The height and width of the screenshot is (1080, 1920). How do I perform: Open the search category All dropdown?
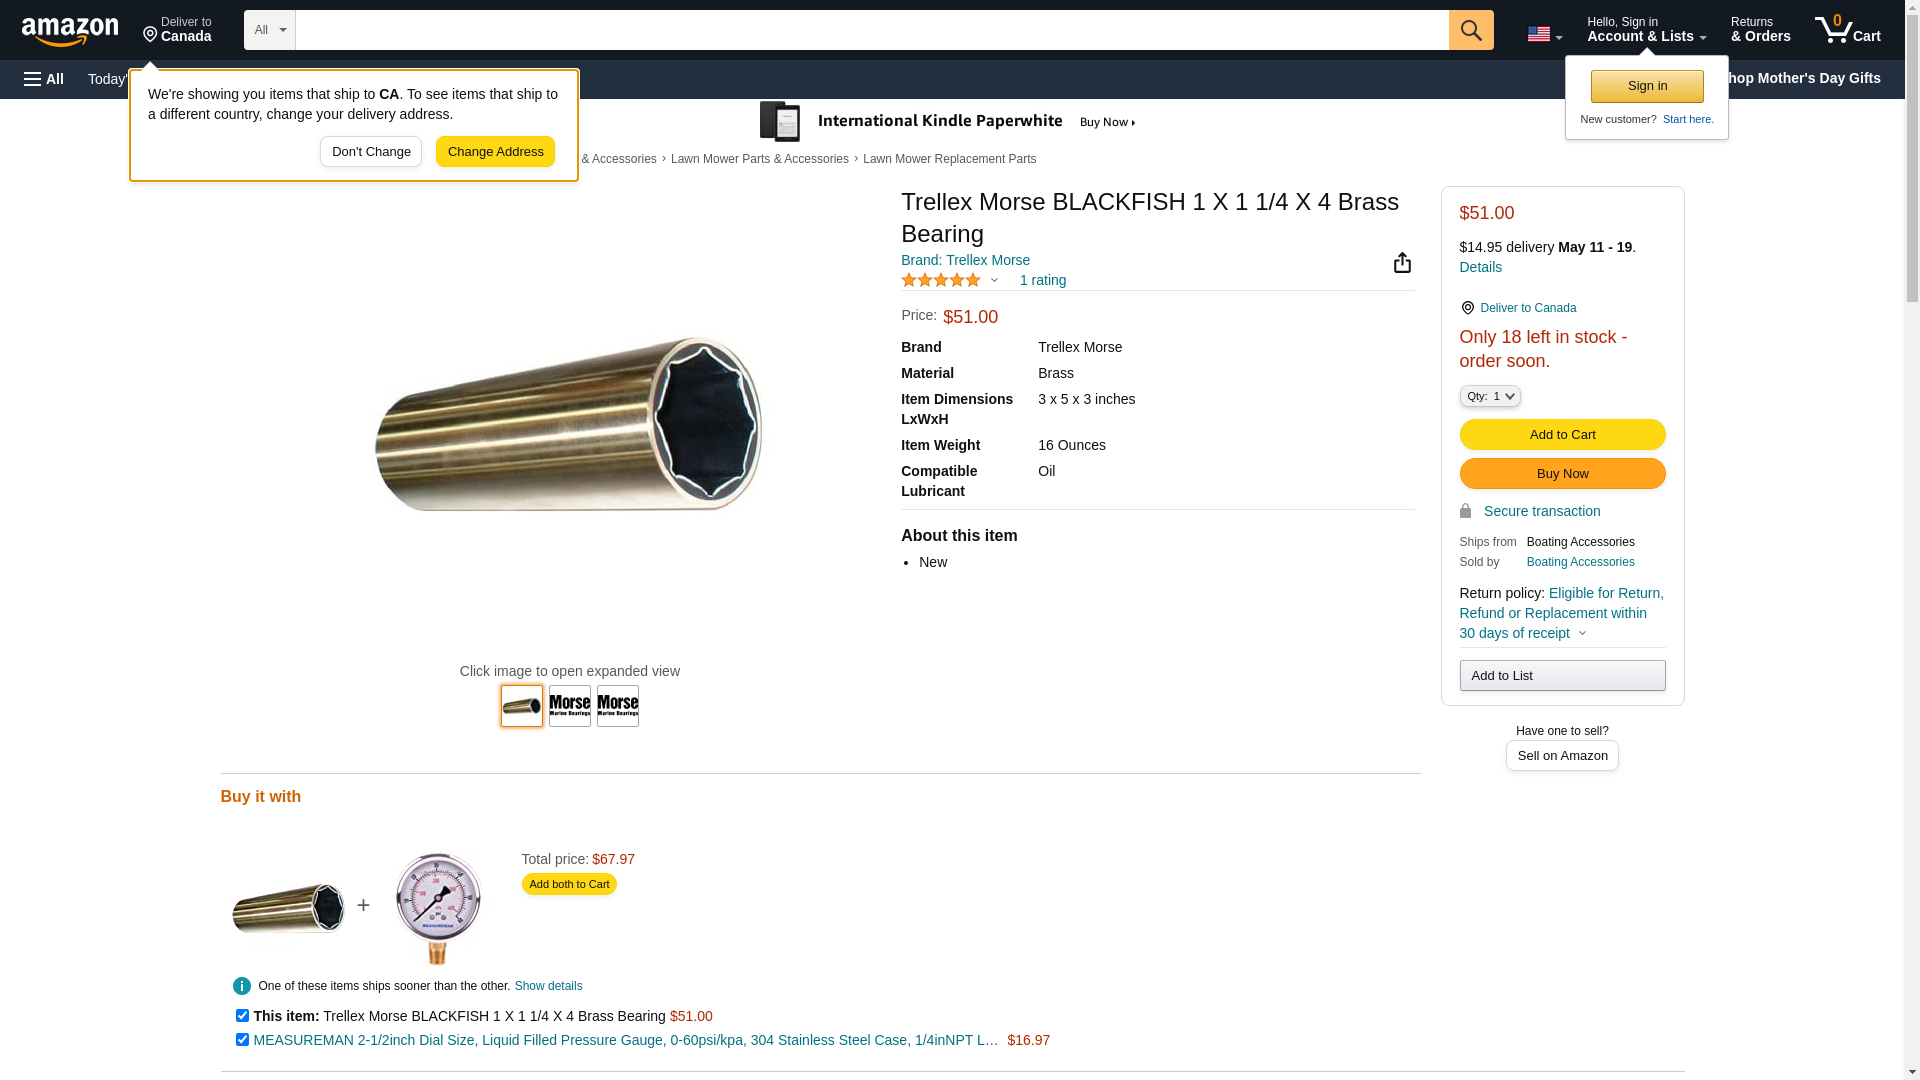pyautogui.click(x=269, y=30)
